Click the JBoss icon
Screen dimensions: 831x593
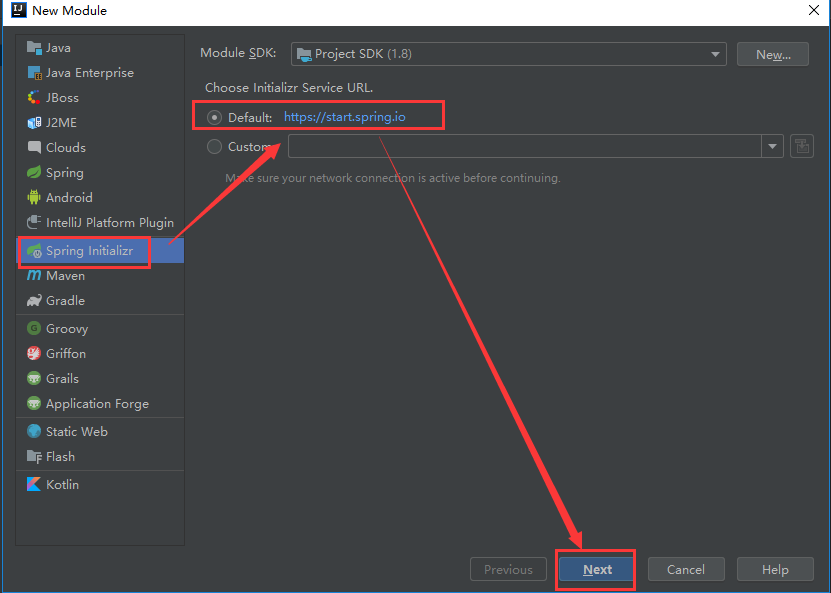tap(34, 98)
